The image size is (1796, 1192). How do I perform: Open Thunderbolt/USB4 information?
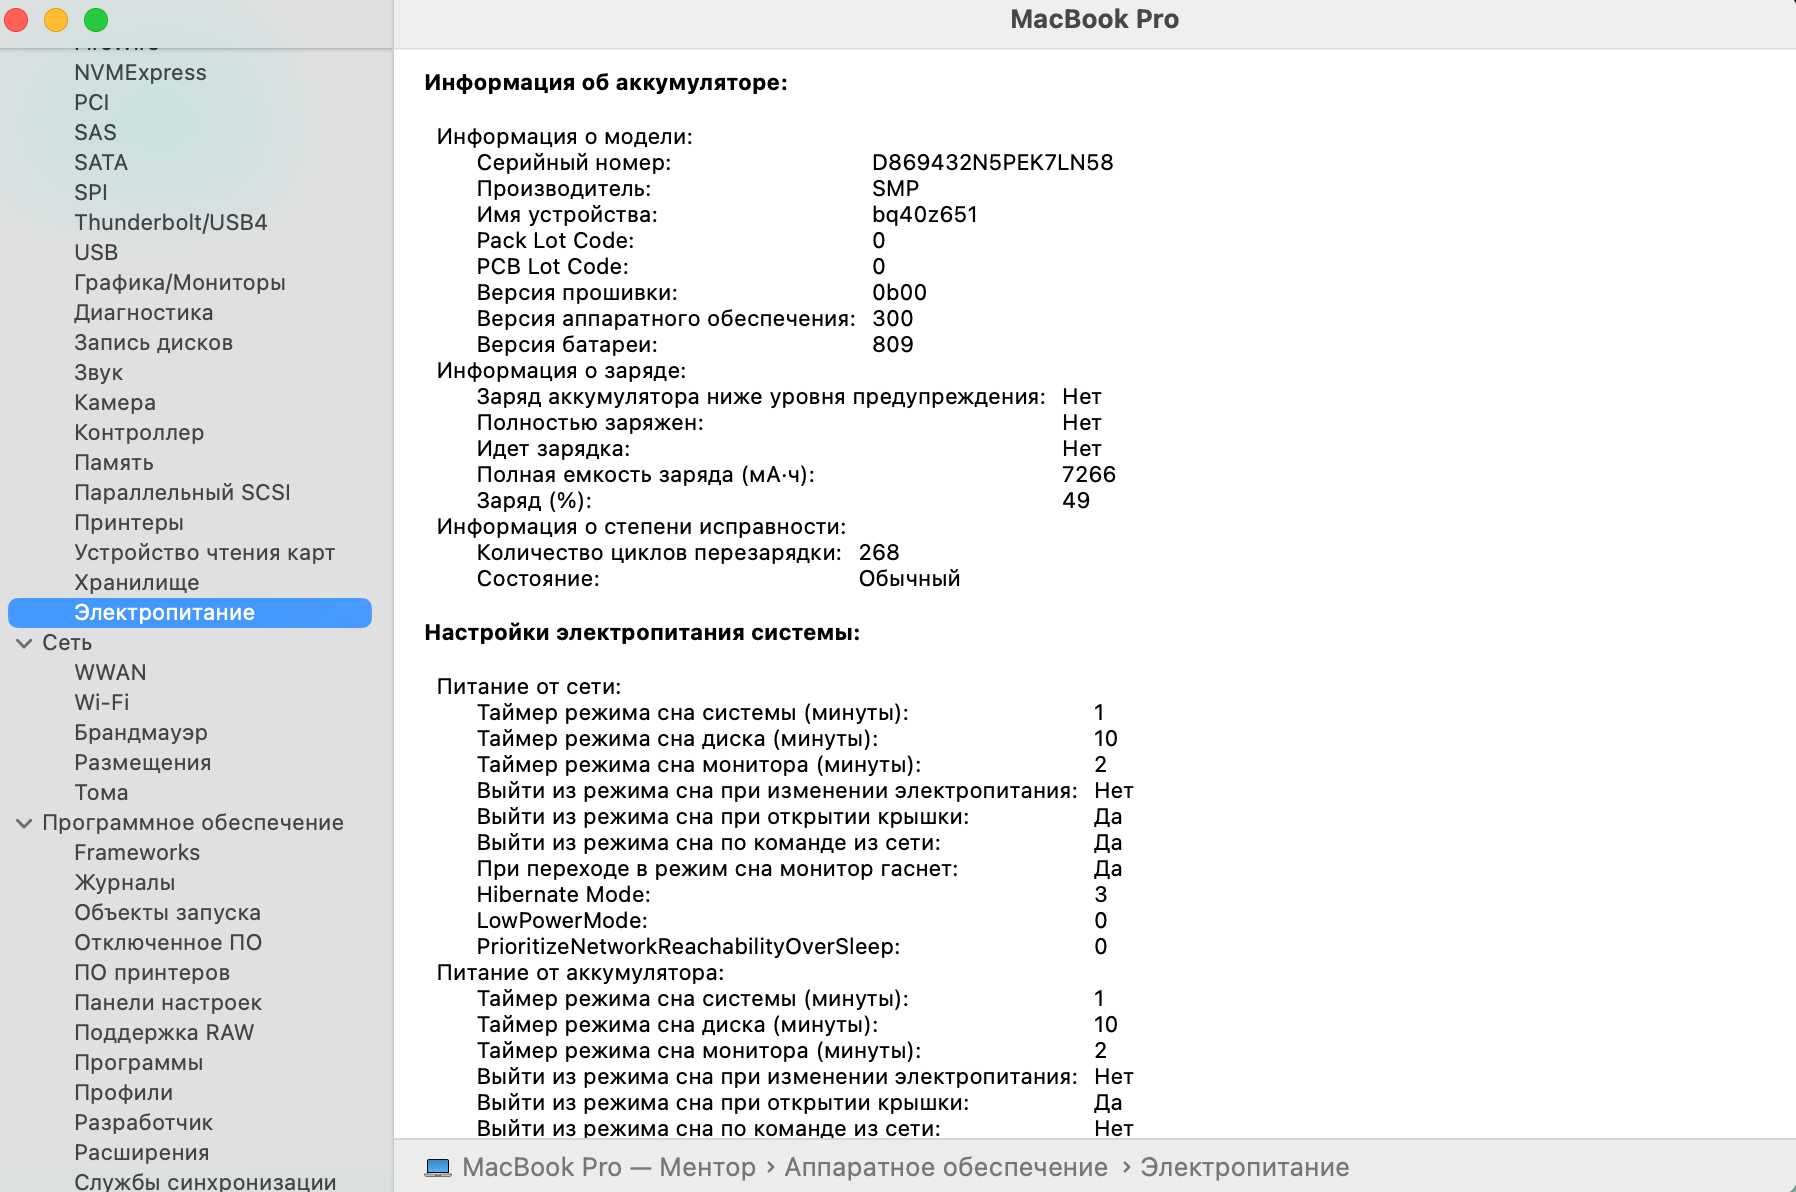pos(171,223)
